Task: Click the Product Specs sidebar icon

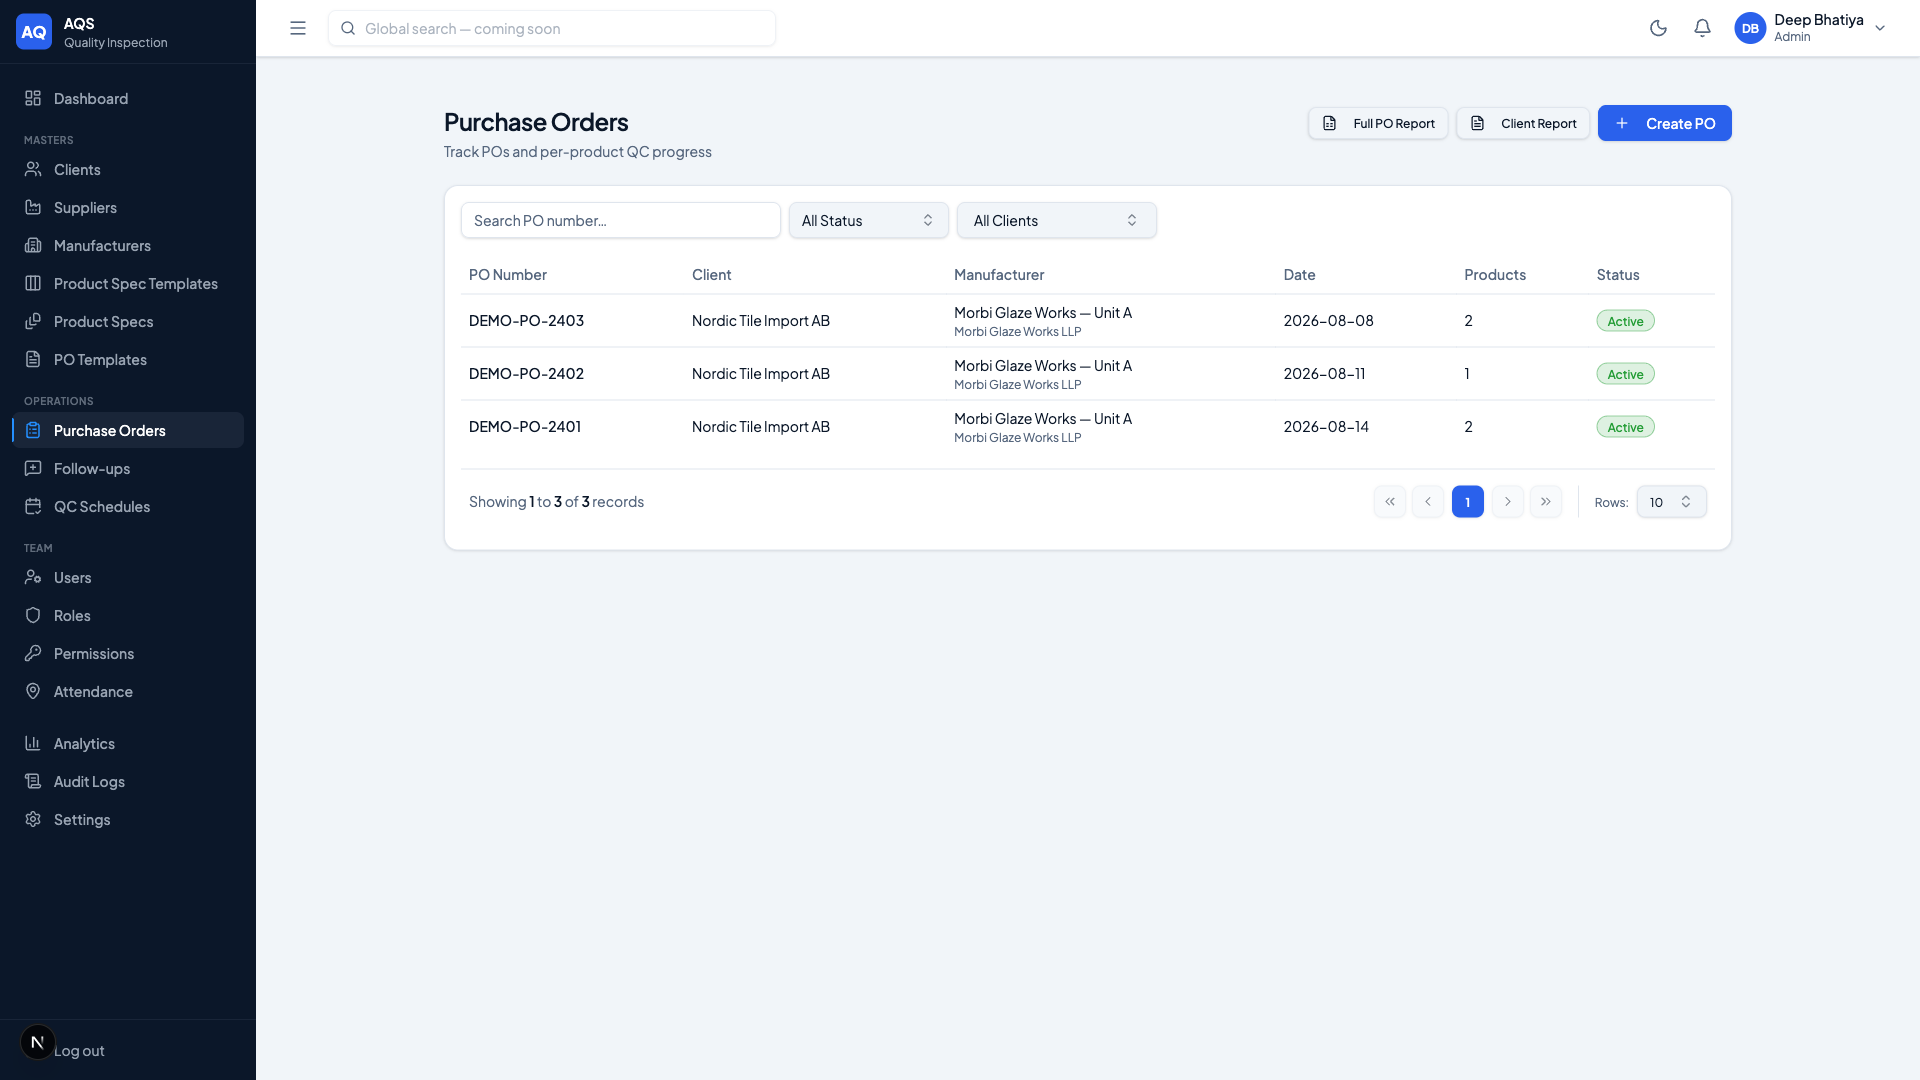Action: (33, 321)
